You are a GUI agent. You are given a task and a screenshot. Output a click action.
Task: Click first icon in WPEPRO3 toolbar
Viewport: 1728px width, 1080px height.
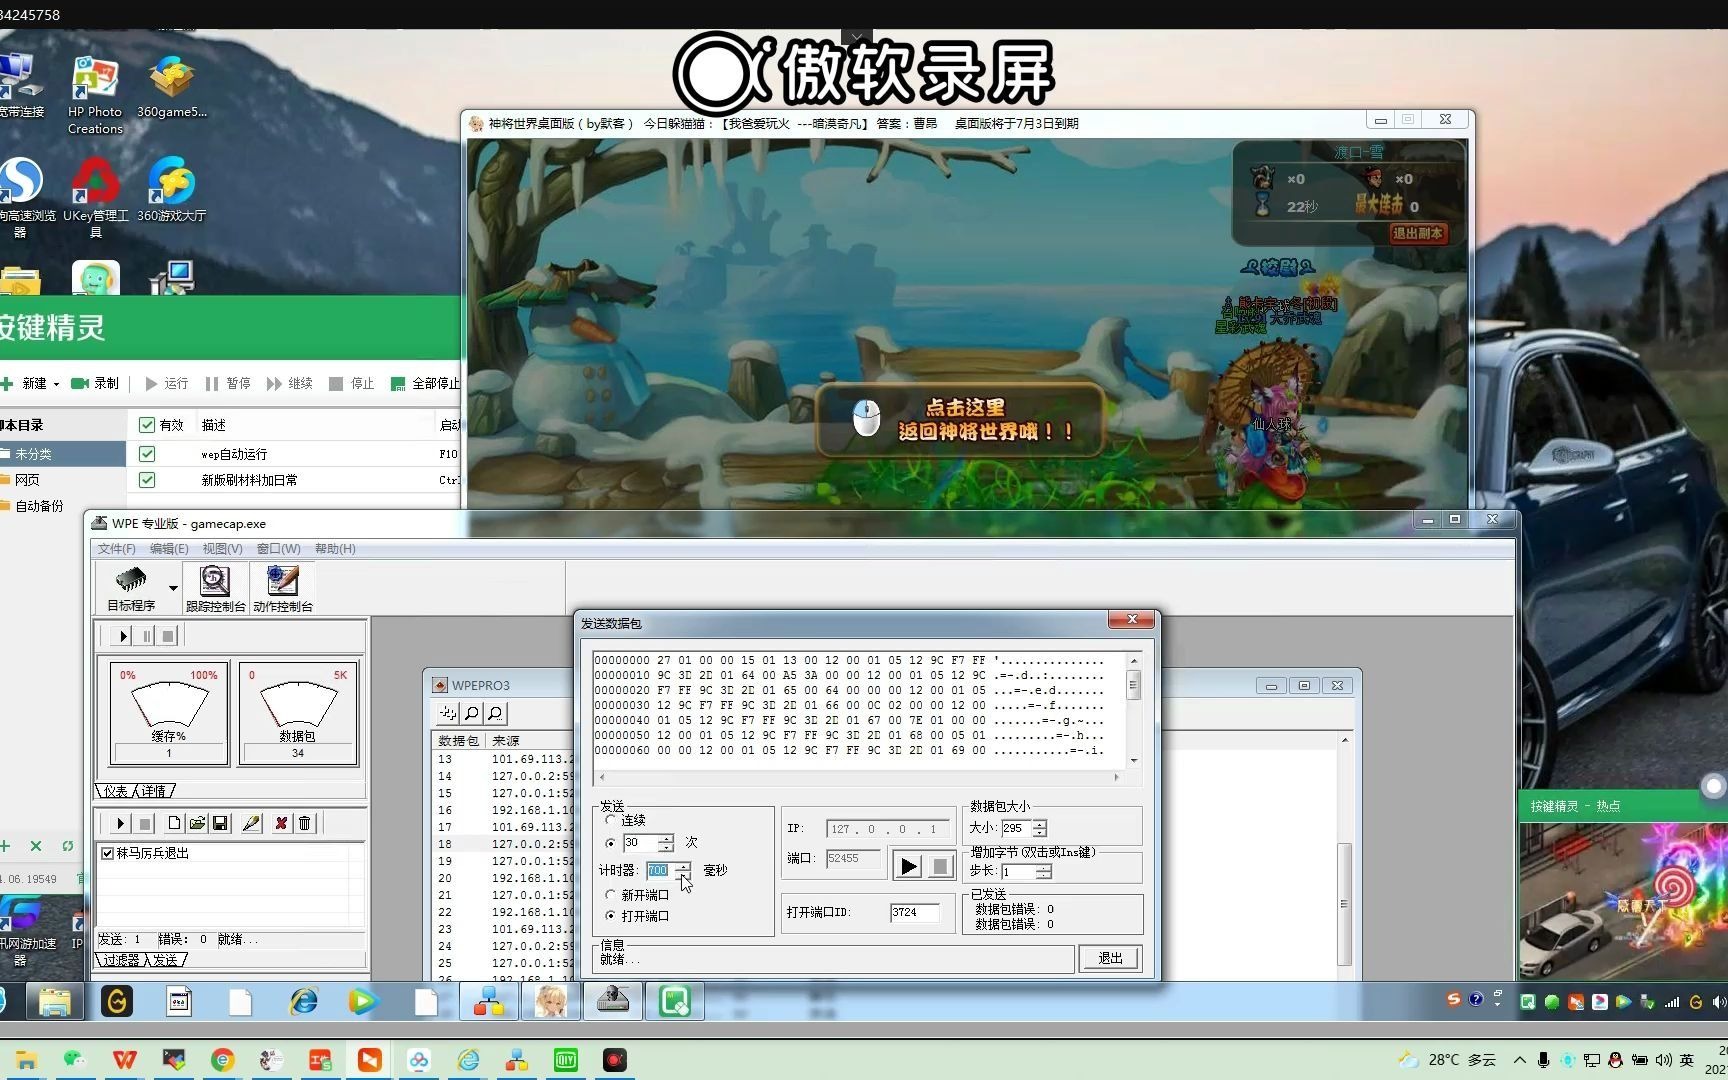click(448, 713)
